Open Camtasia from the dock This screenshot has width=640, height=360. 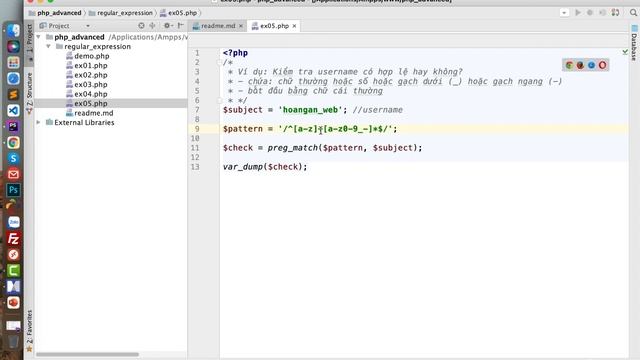click(13, 270)
